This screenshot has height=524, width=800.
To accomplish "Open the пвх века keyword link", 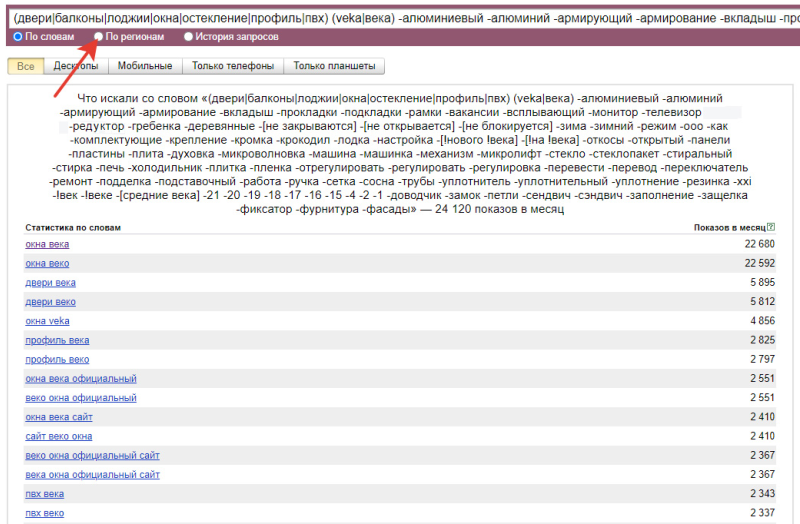I will pyautogui.click(x=45, y=494).
